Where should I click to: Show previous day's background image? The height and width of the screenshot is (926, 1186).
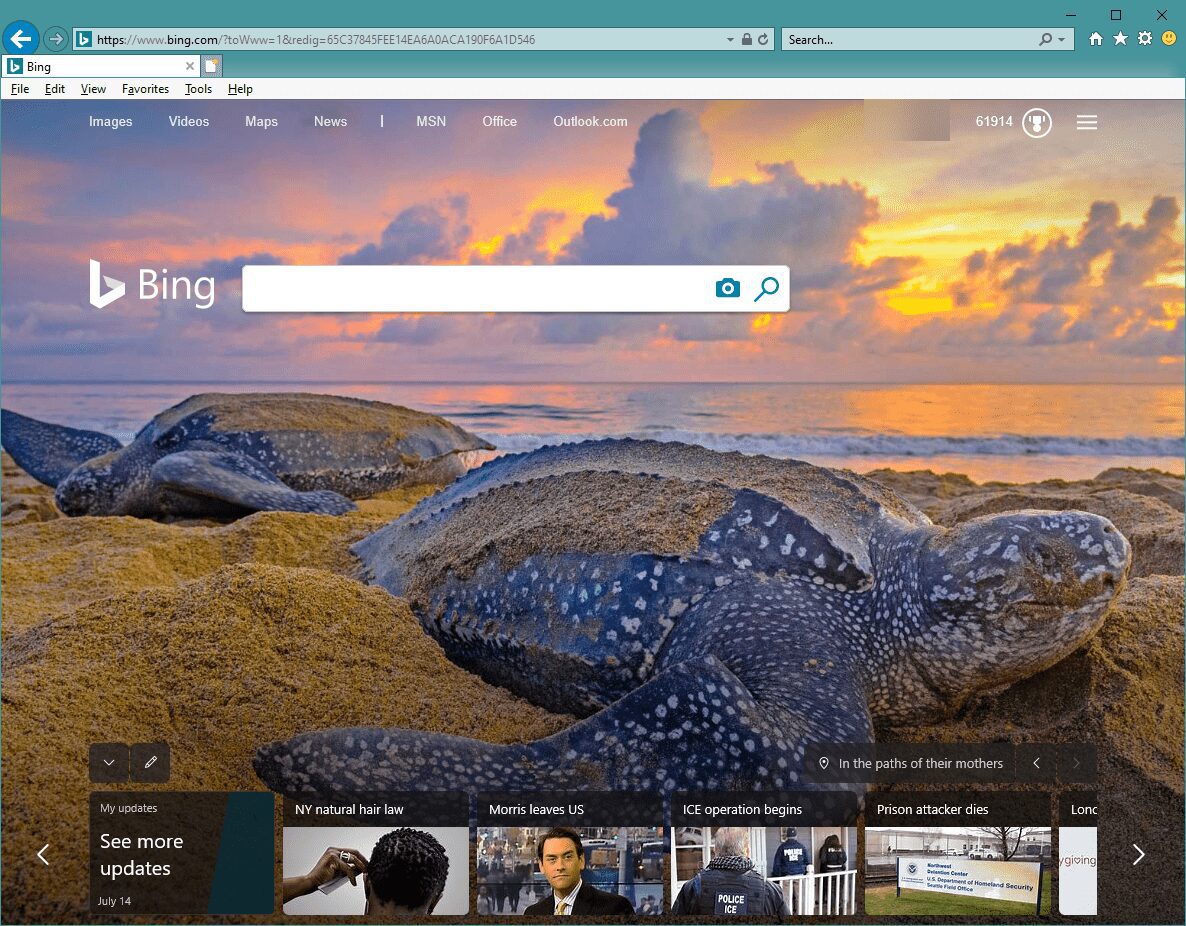tap(1036, 763)
